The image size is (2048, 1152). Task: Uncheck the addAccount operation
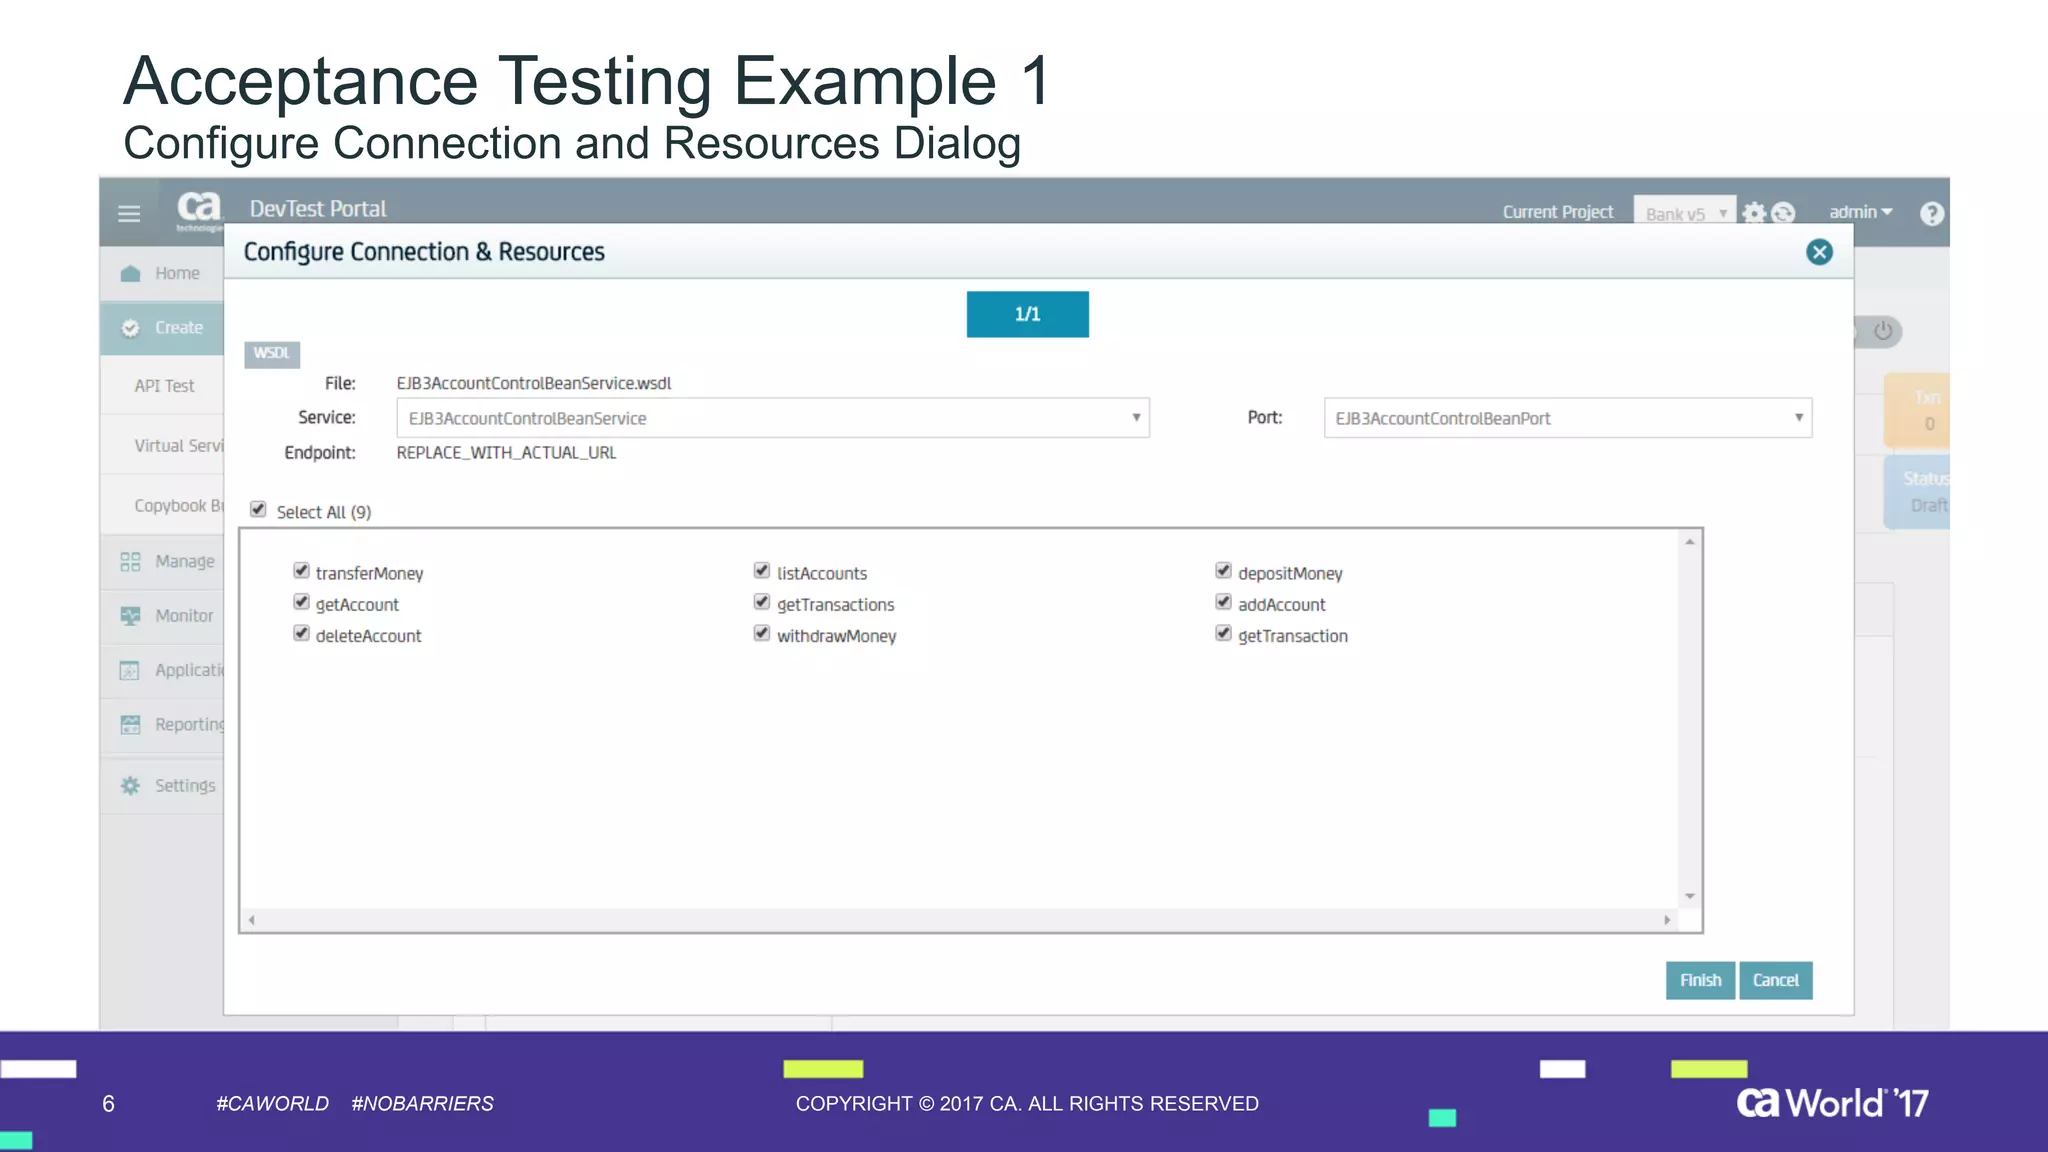pyautogui.click(x=1223, y=602)
